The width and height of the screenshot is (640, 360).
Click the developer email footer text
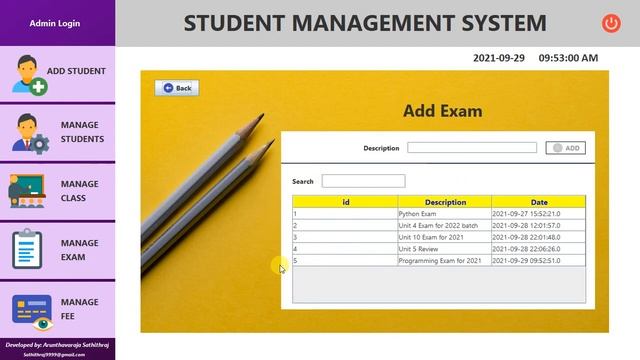pyautogui.click(x=54, y=355)
